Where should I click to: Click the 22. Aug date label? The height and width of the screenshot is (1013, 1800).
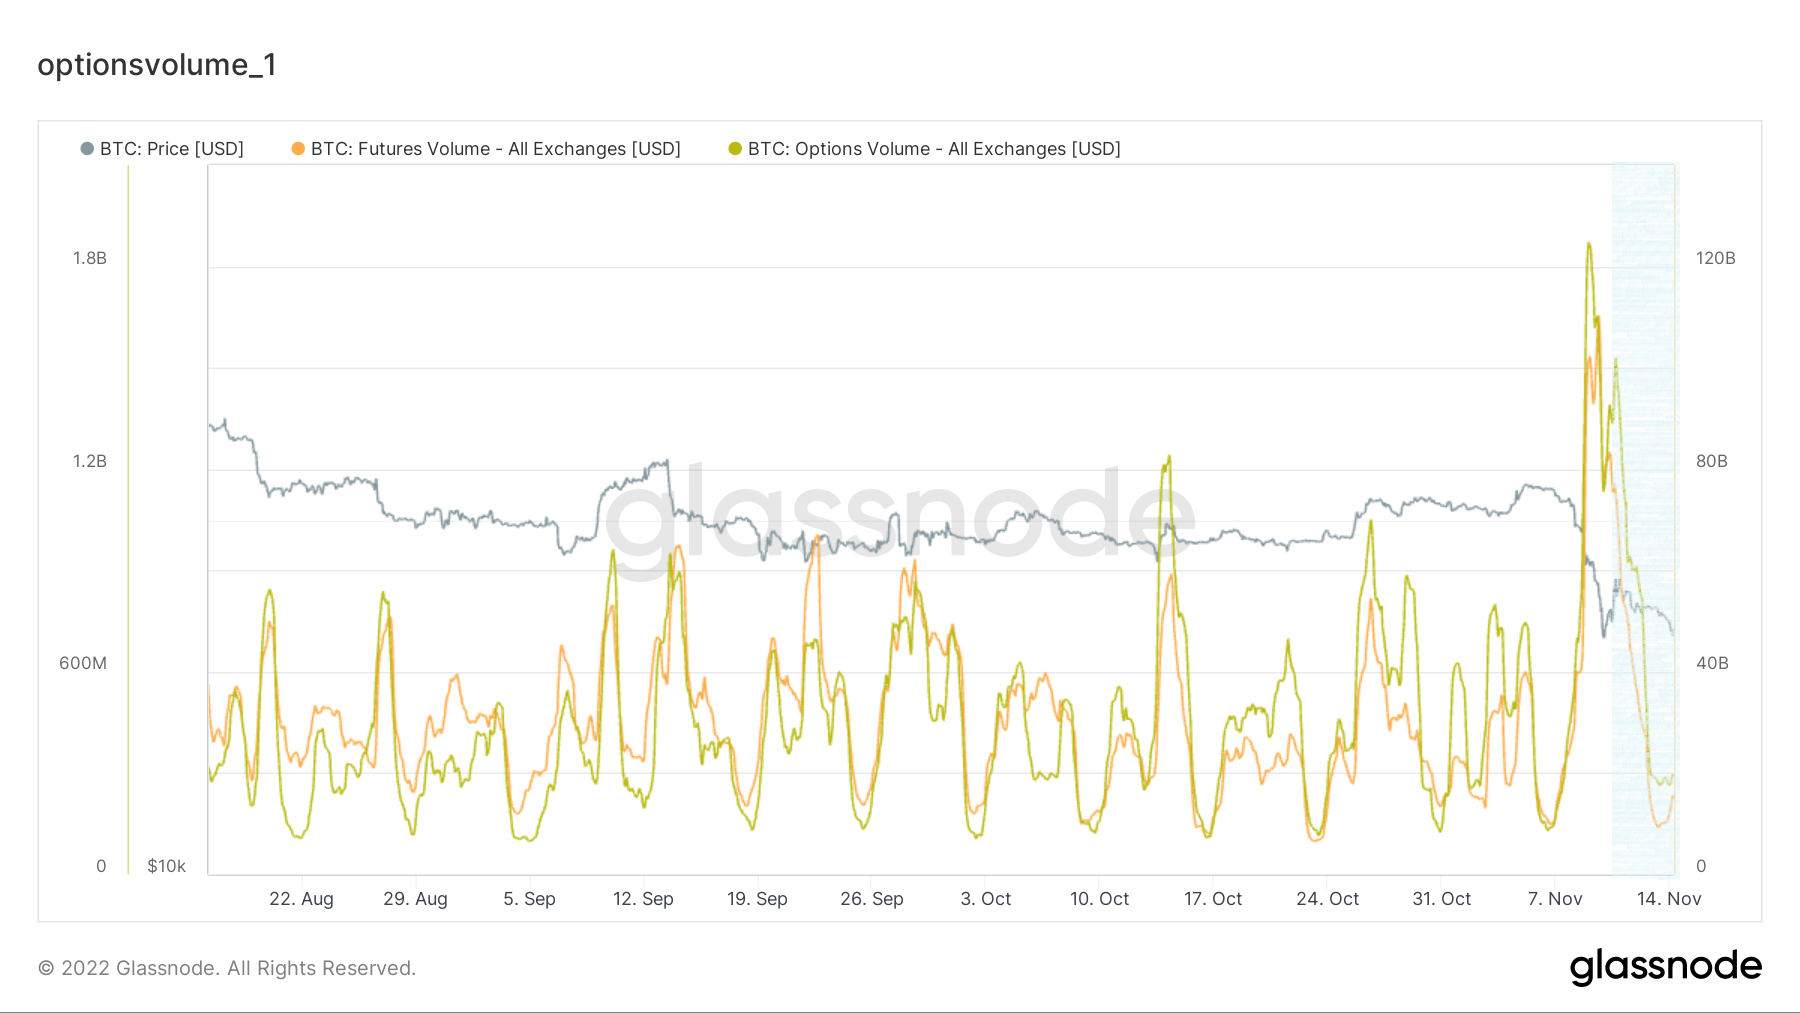[x=301, y=899]
